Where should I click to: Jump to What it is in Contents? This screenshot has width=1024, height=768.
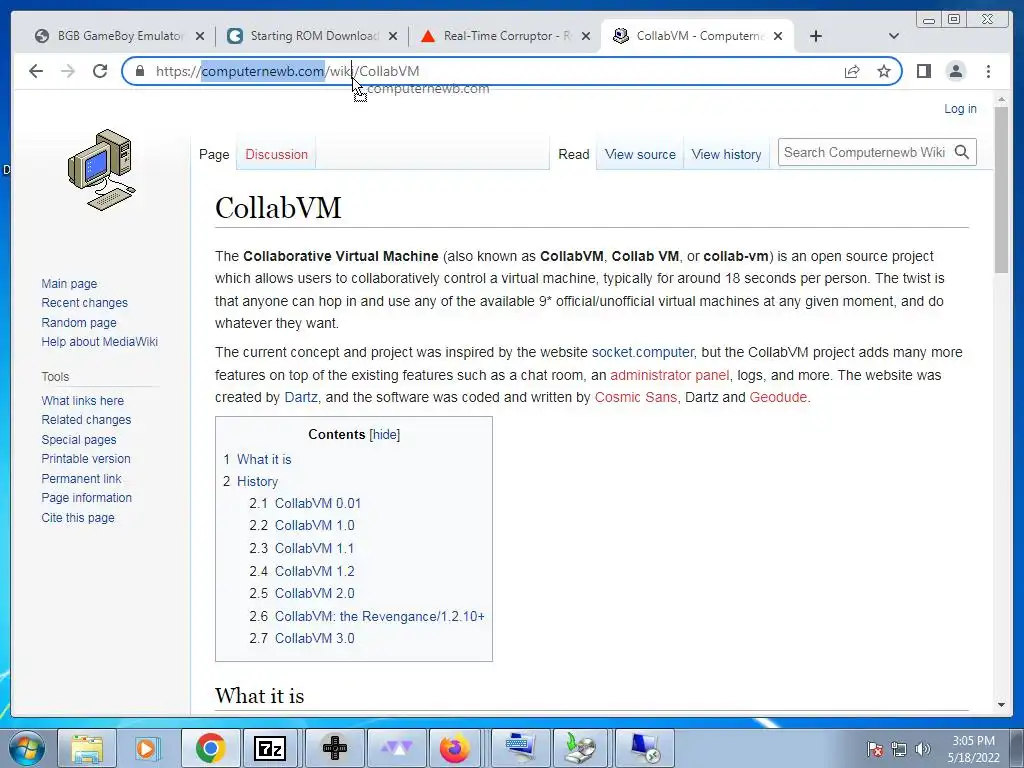tap(264, 459)
